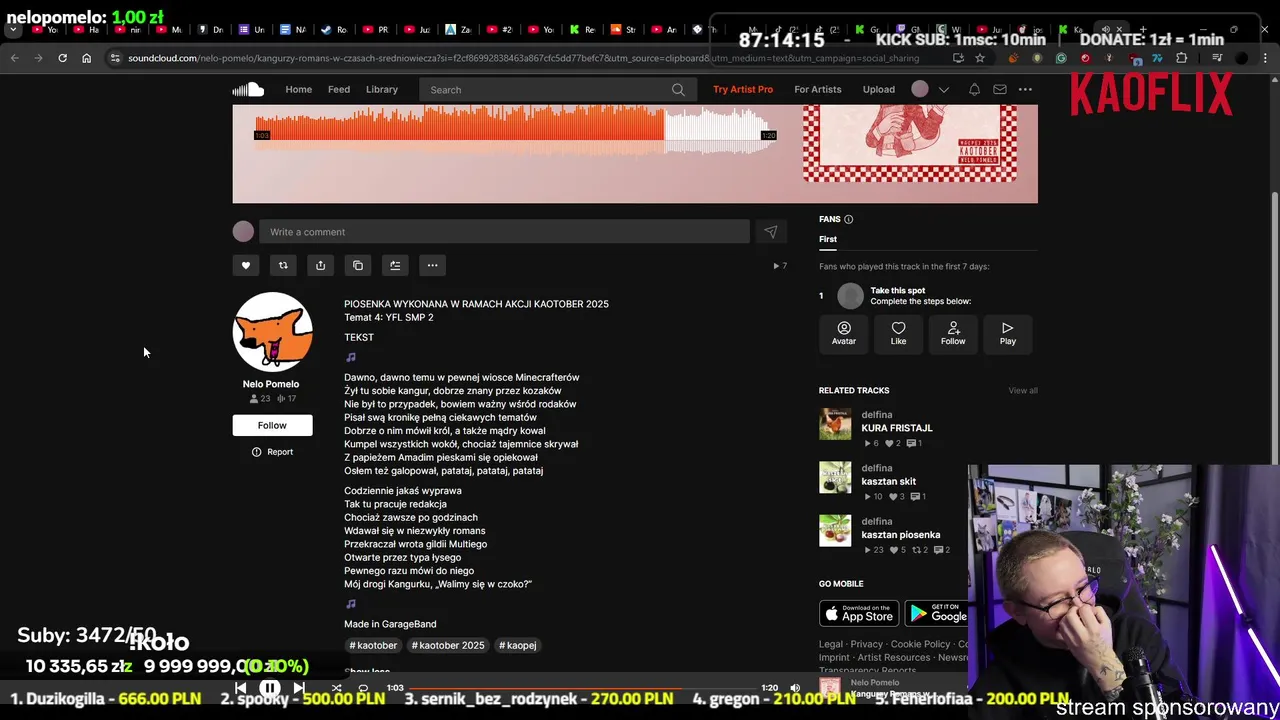Expand the profile dropdown chevron
The height and width of the screenshot is (720, 1280).
(x=943, y=90)
